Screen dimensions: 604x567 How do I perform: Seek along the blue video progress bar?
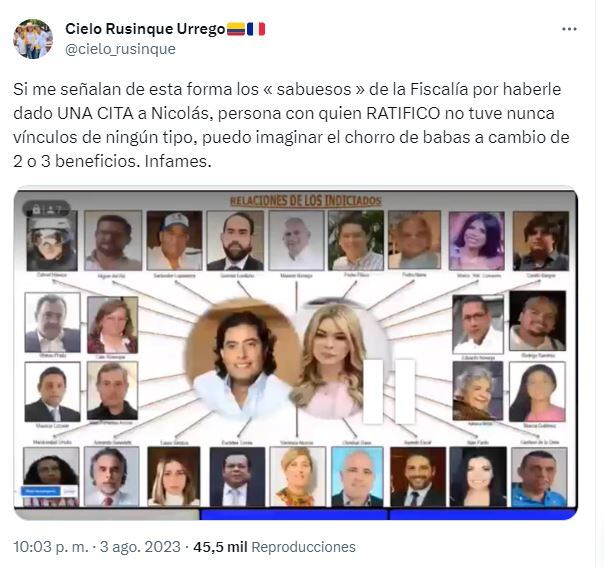(x=388, y=514)
